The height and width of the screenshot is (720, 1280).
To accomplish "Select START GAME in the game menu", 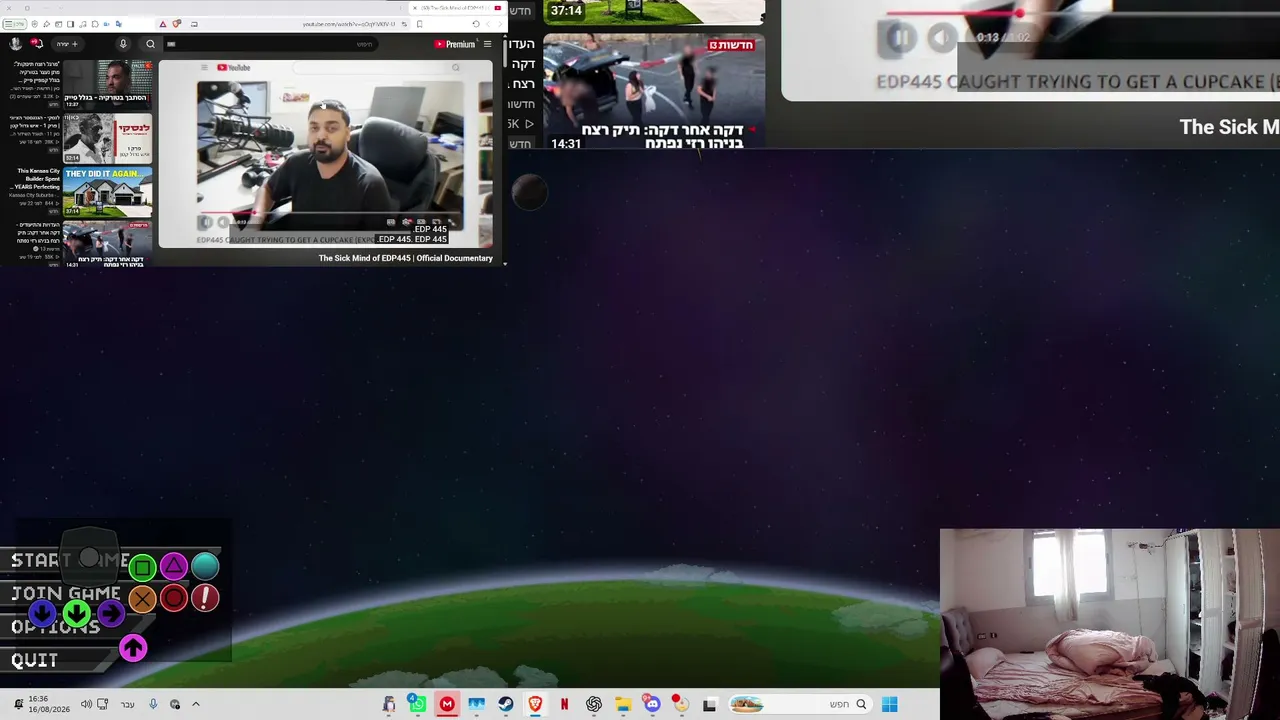I will (70, 561).
